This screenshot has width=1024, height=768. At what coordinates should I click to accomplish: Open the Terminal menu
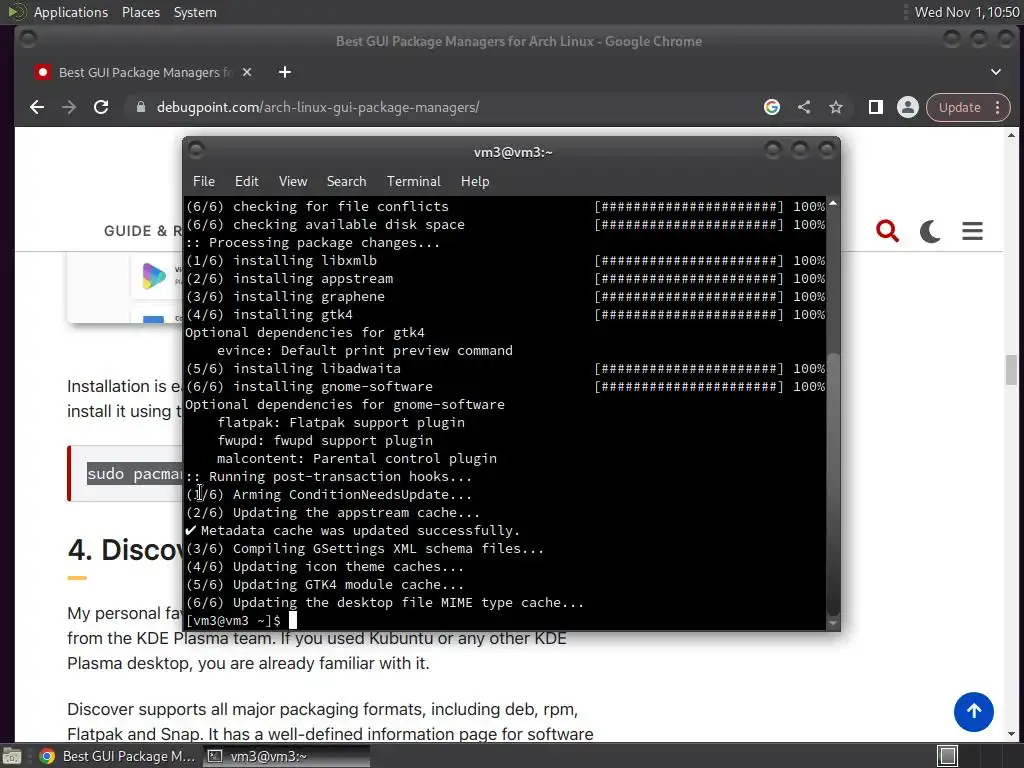413,181
